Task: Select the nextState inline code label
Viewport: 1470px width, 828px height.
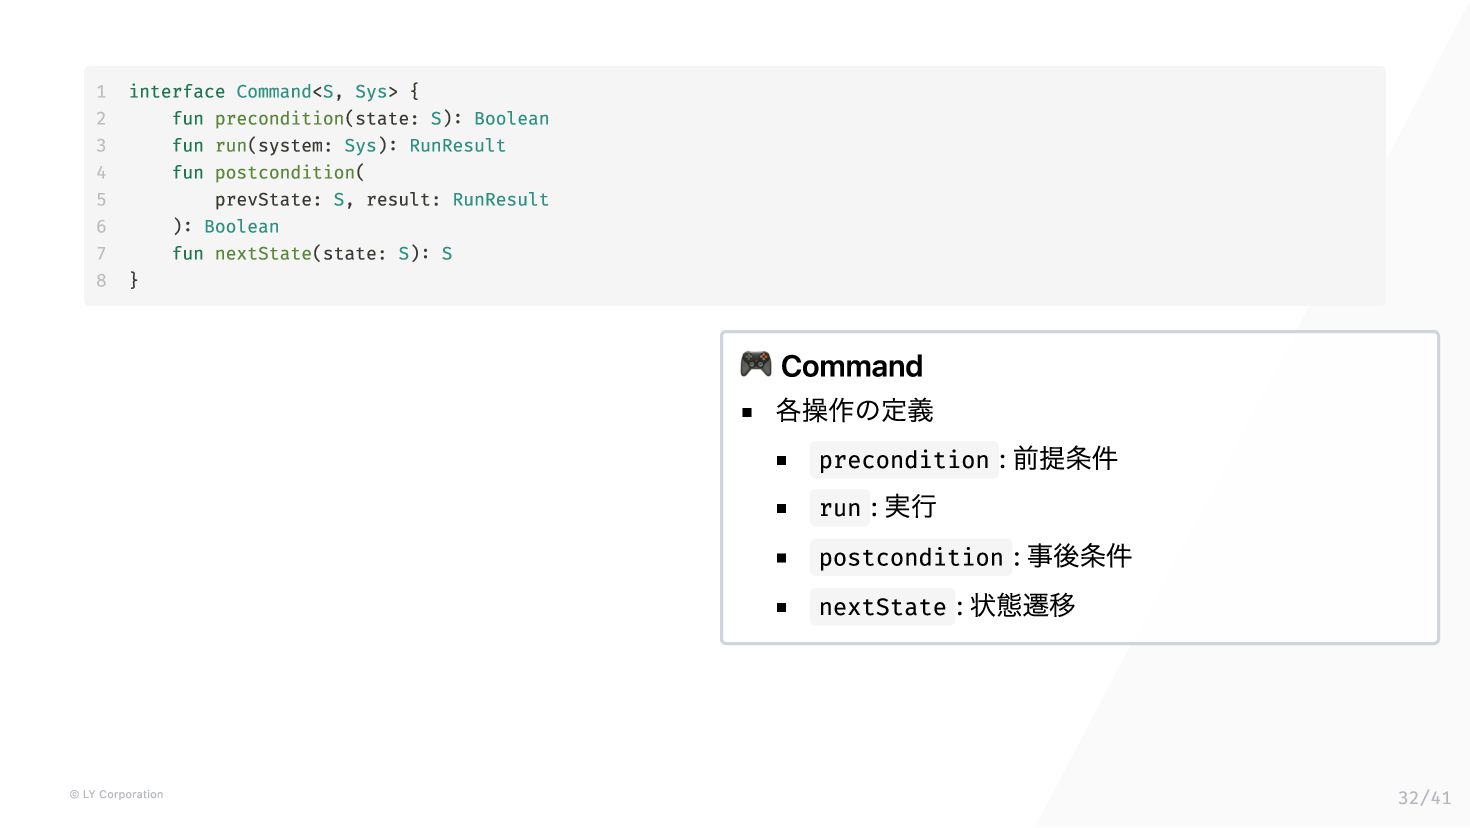Action: coord(883,607)
